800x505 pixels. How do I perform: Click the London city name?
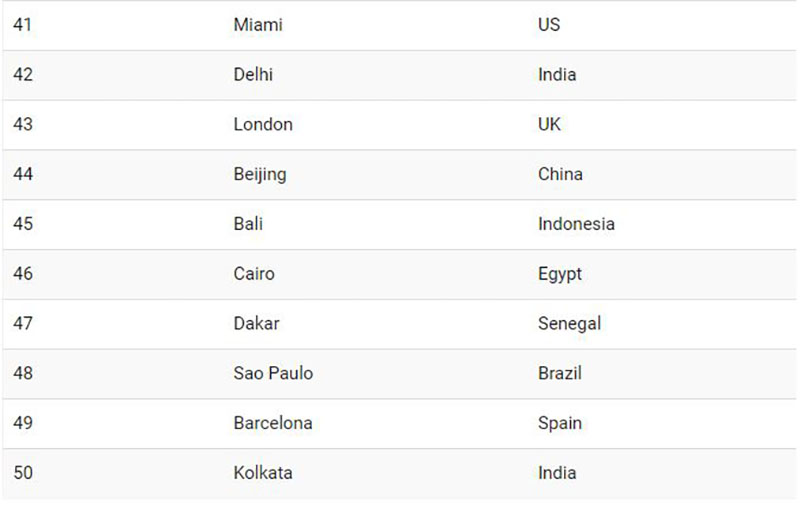pyautogui.click(x=263, y=125)
